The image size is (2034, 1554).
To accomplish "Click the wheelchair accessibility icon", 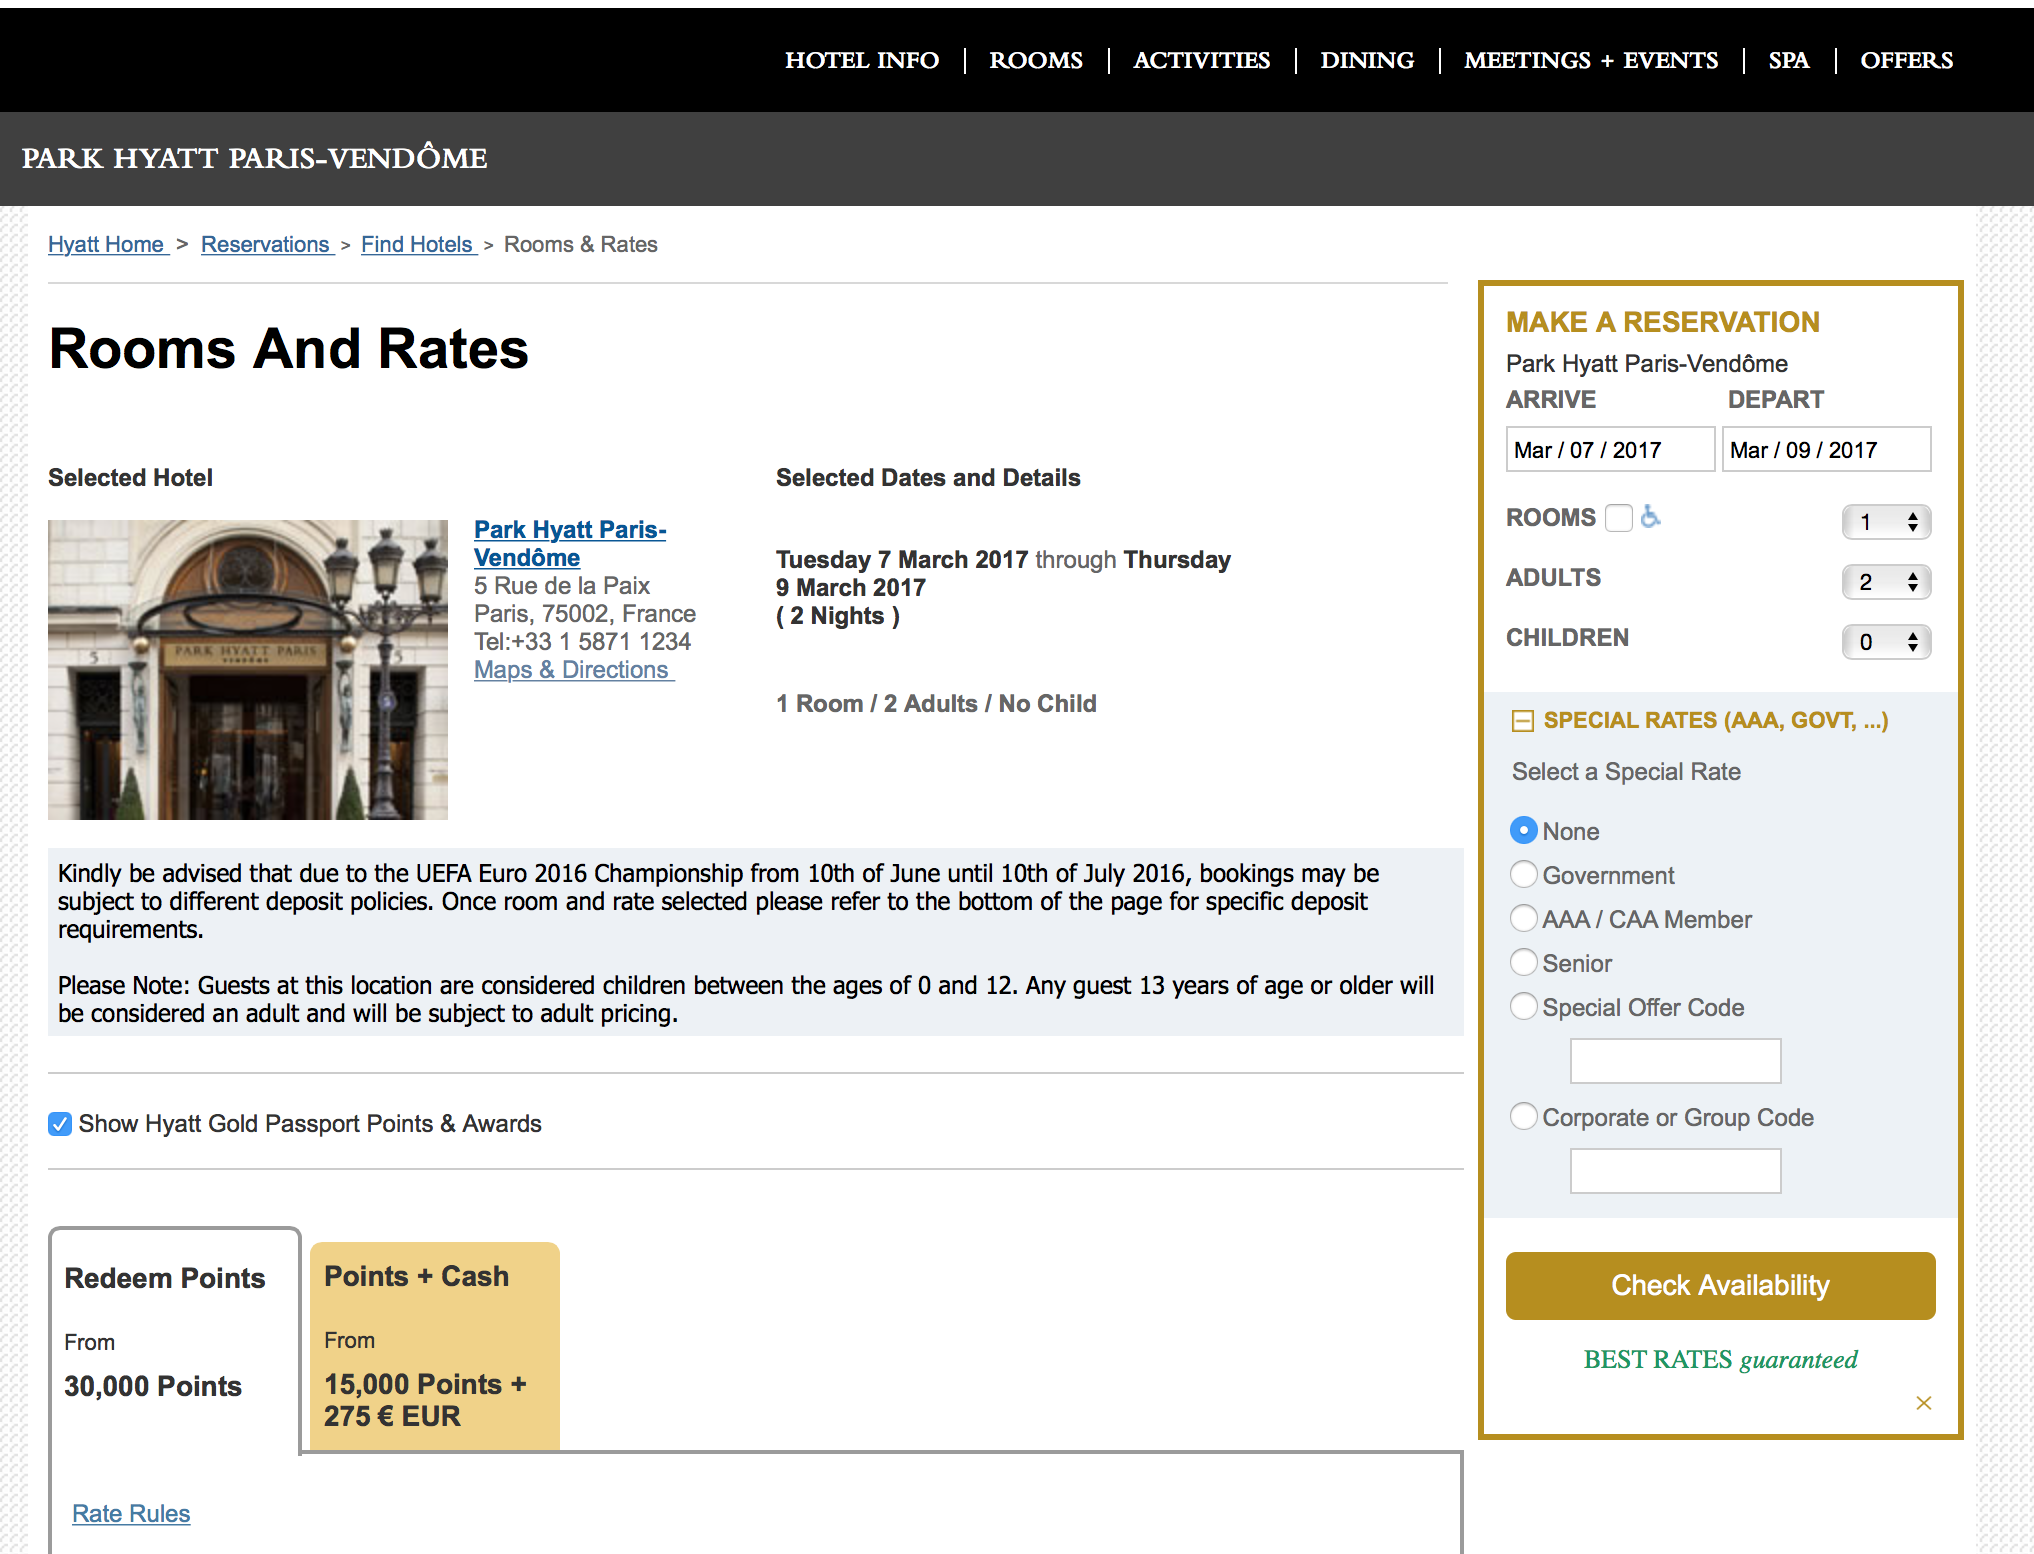I will click(1651, 517).
